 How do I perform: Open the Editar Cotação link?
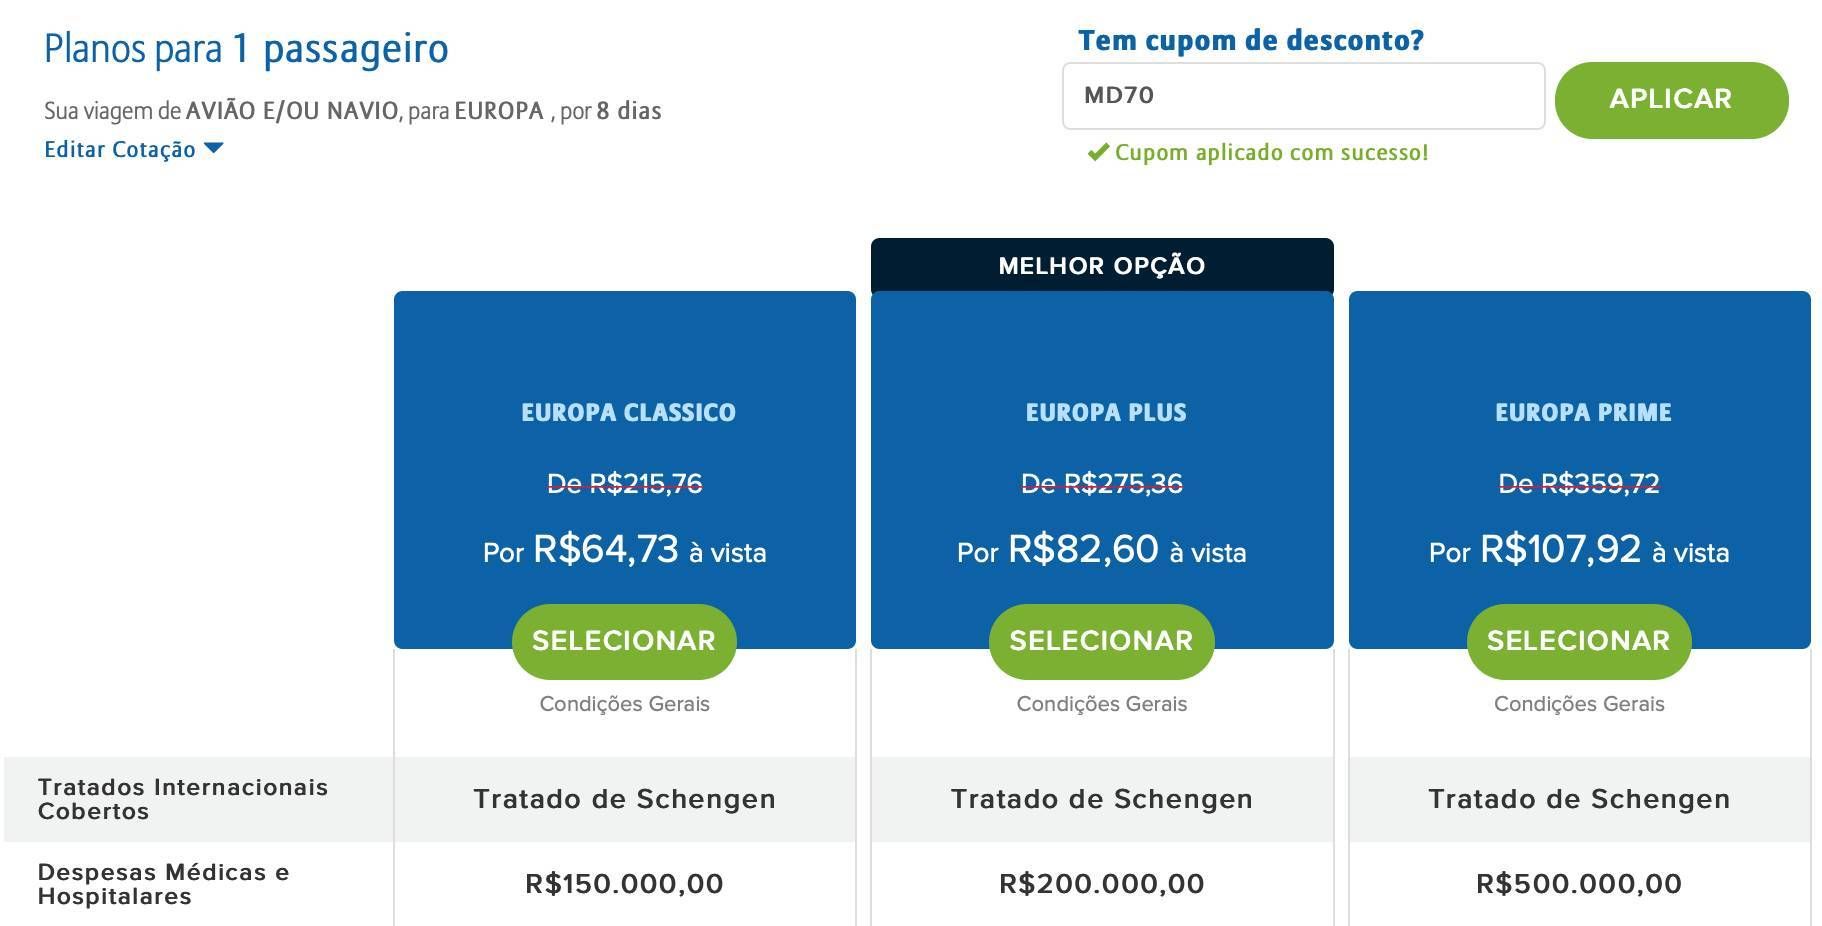tap(120, 149)
